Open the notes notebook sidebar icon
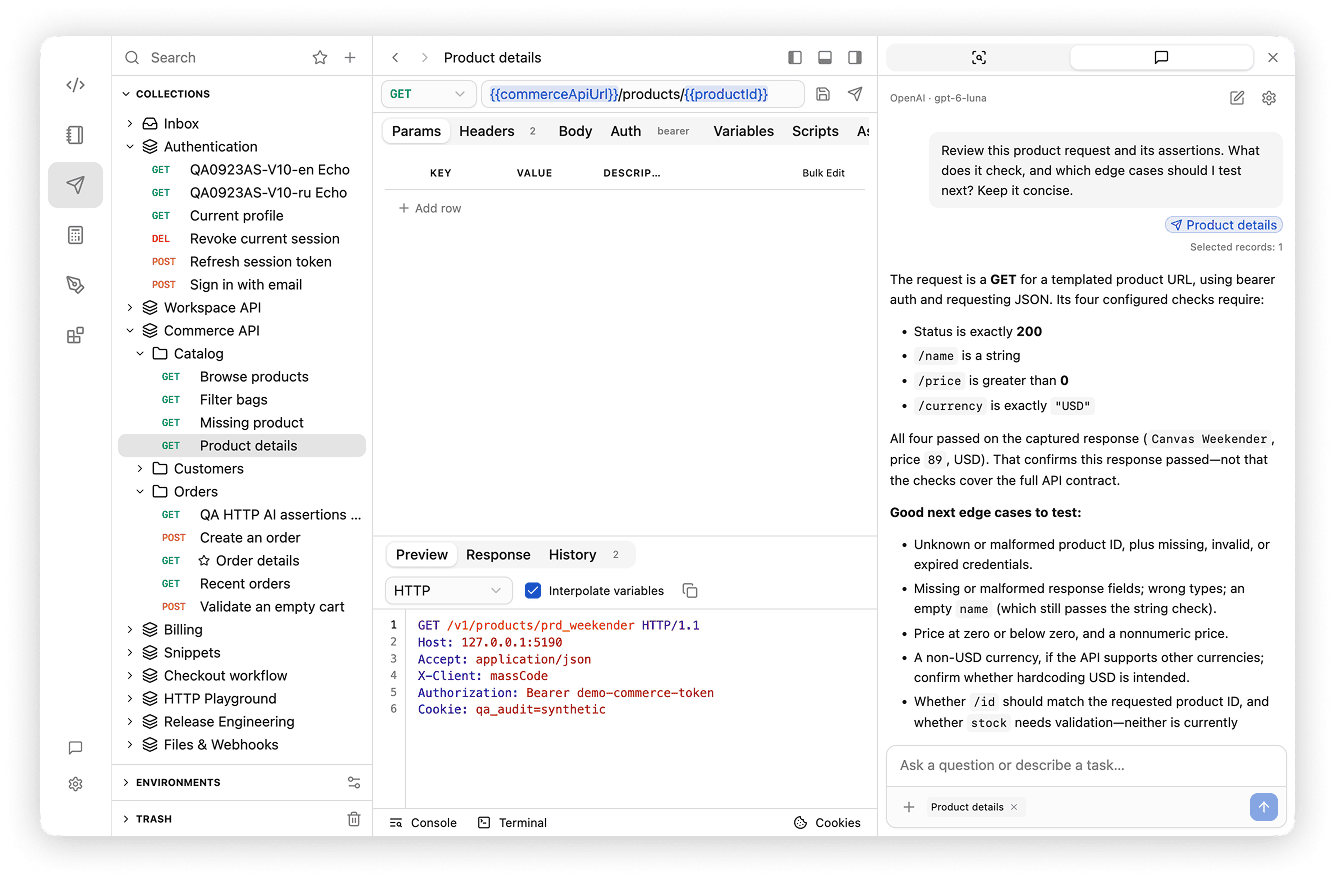The image size is (1335, 880). click(x=75, y=135)
